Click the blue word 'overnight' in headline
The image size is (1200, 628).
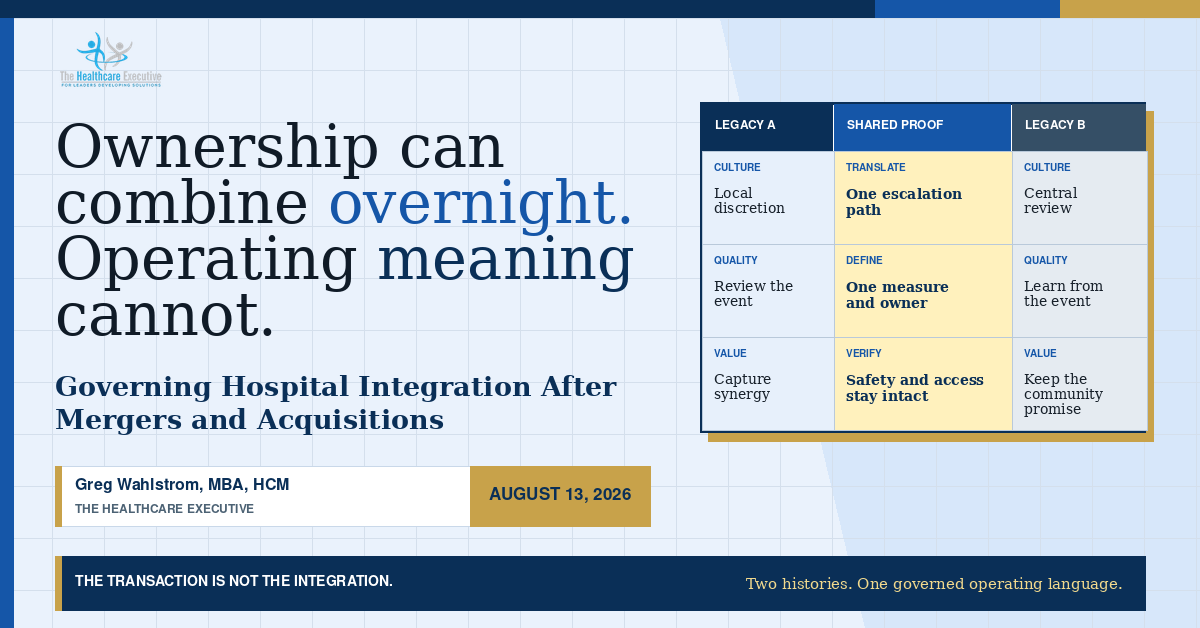pyautogui.click(x=480, y=203)
